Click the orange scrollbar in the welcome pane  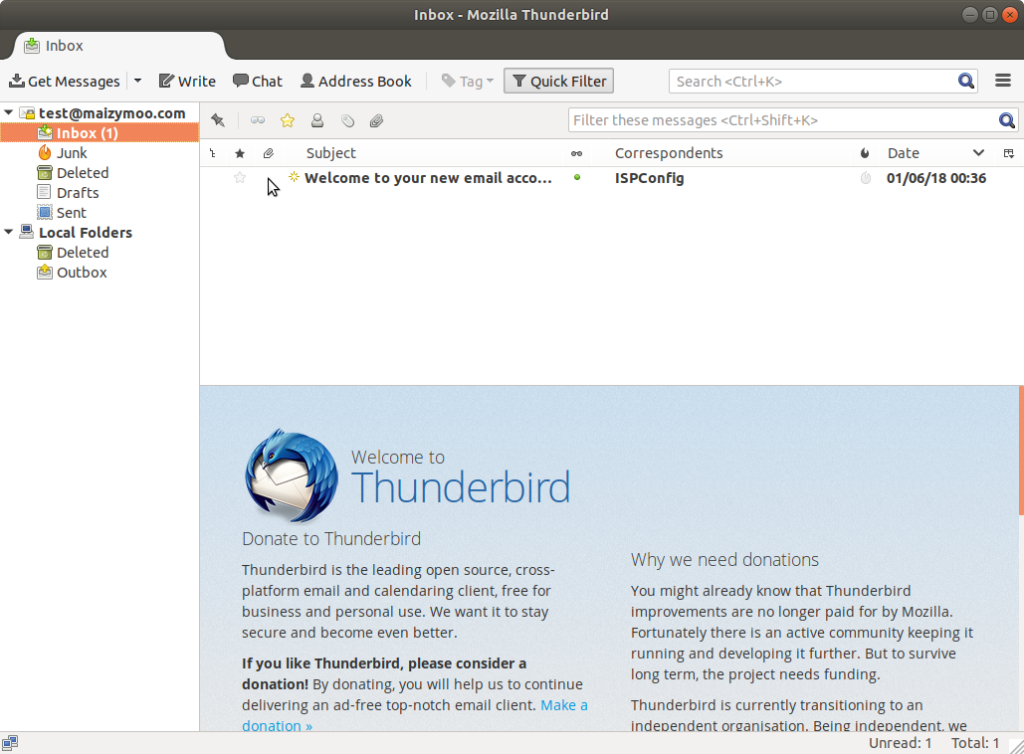[1021, 450]
